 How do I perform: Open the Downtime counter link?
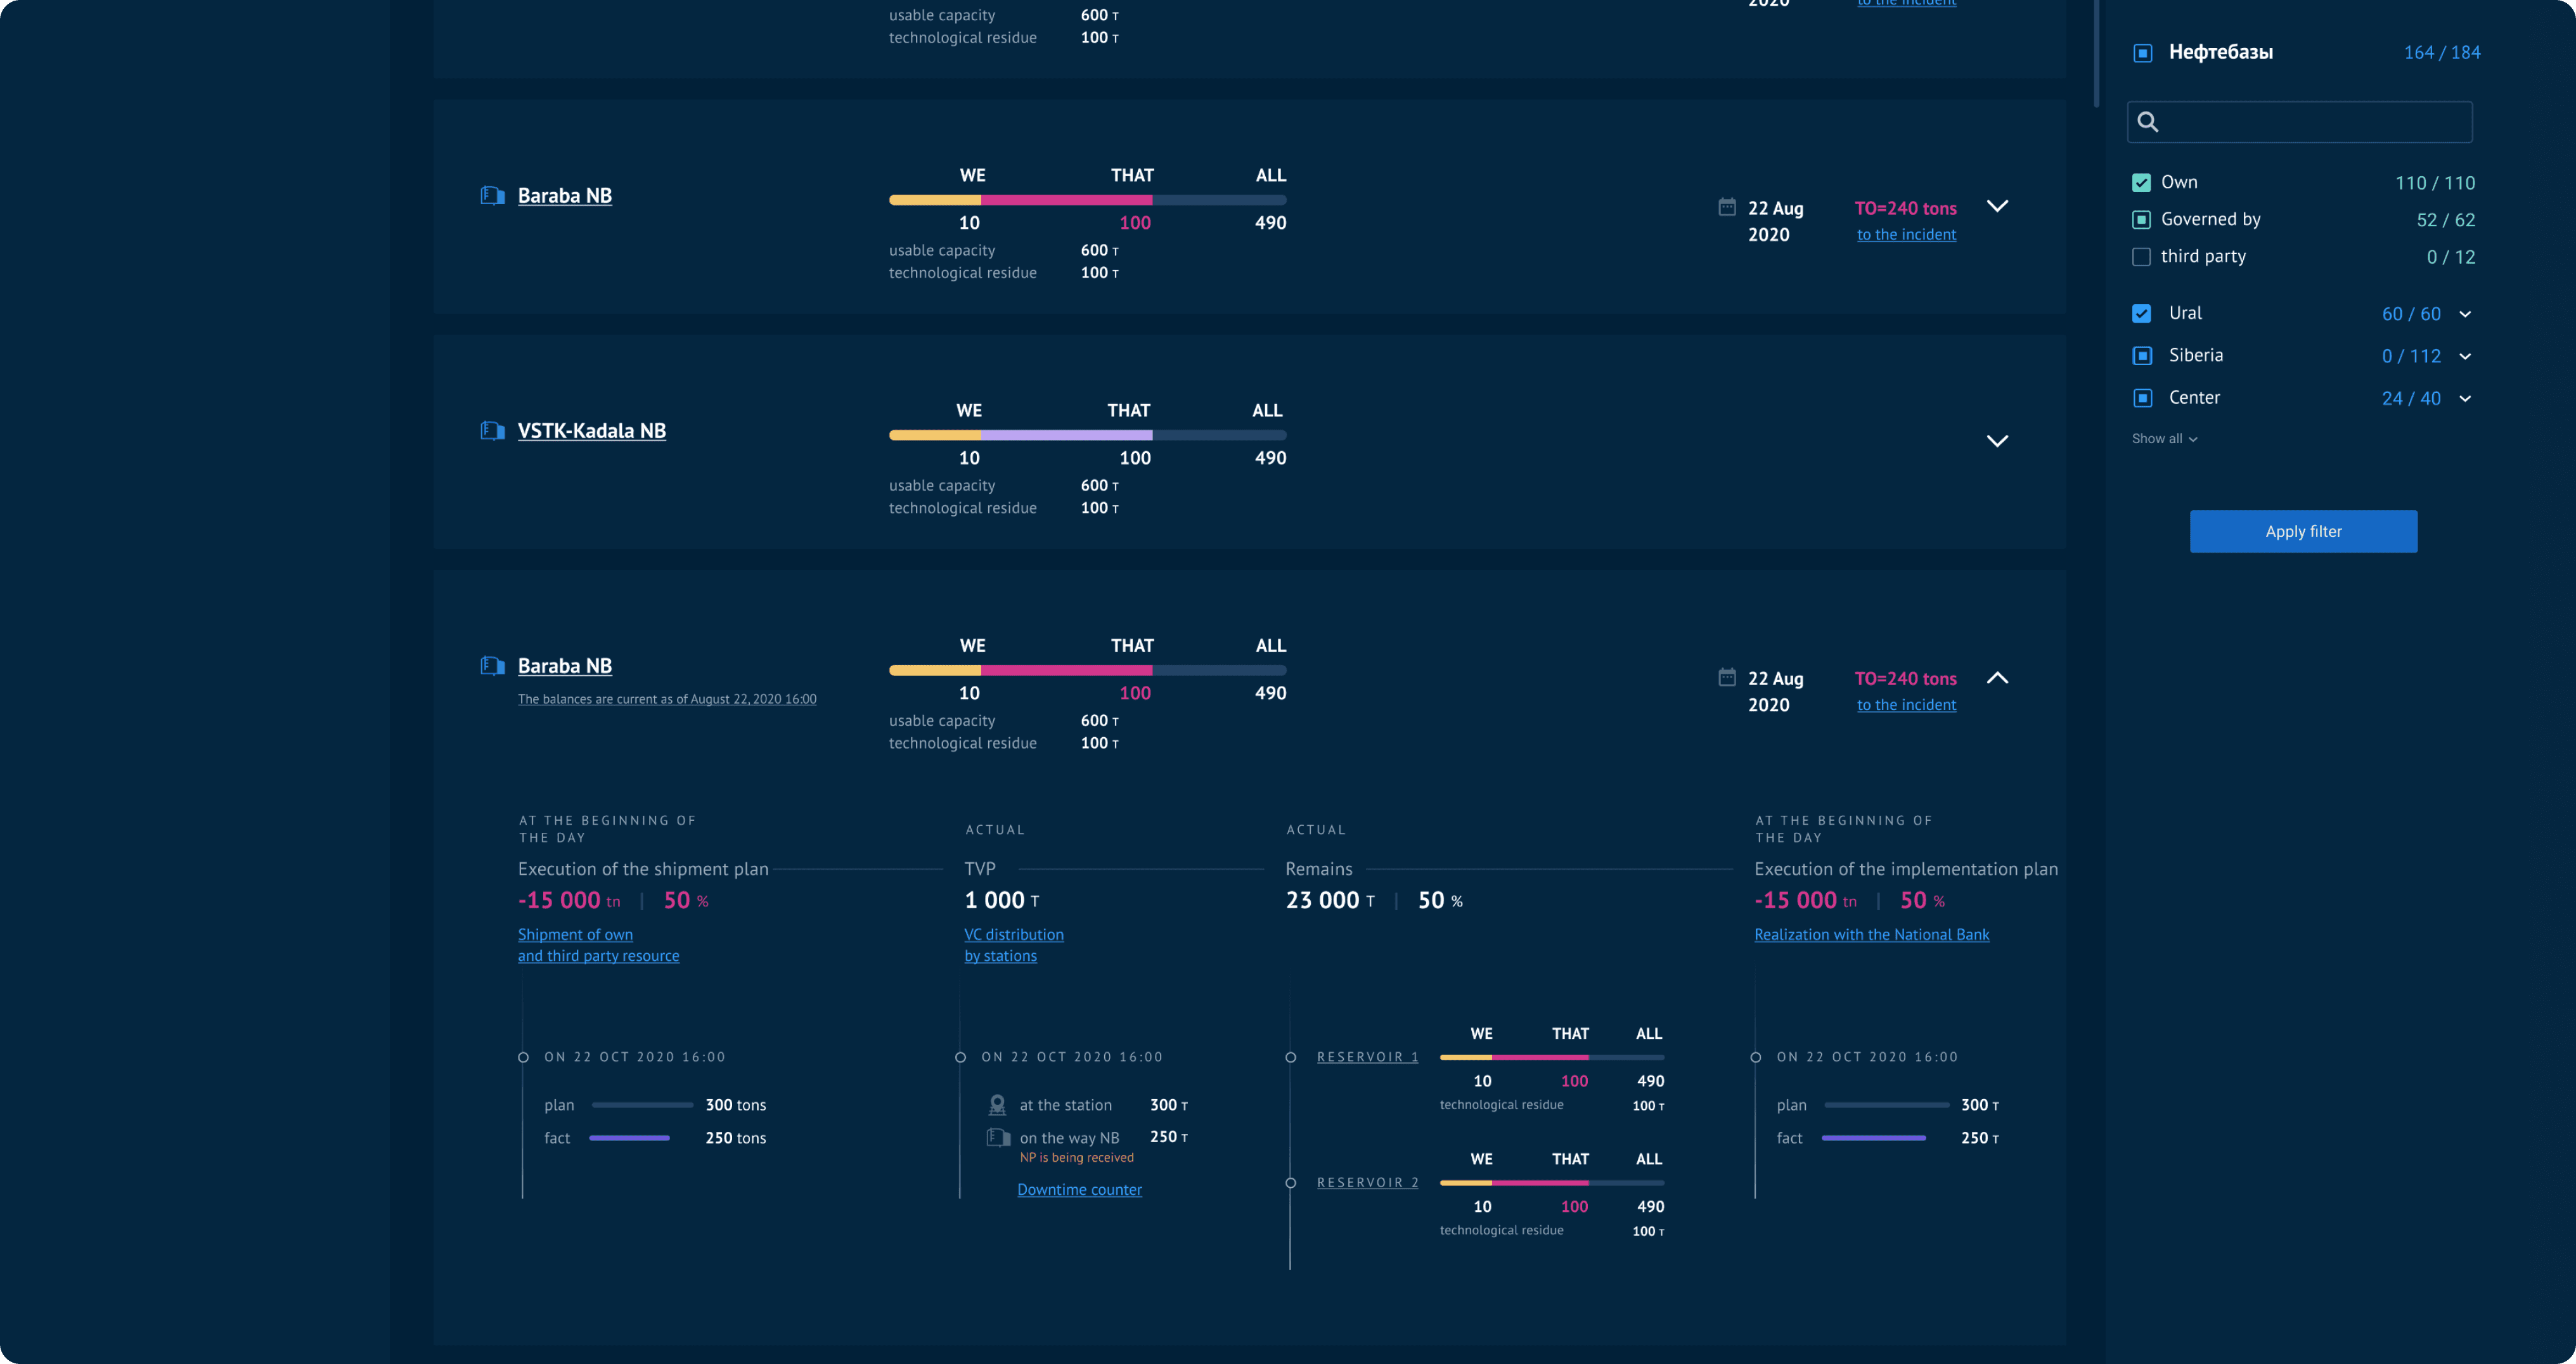1079,1190
